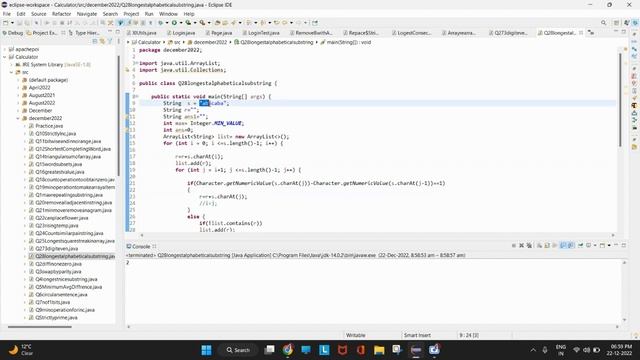Image resolution: width=640 pixels, height=360 pixels.
Task: Open the Windows Start menu
Action: (x=207, y=350)
